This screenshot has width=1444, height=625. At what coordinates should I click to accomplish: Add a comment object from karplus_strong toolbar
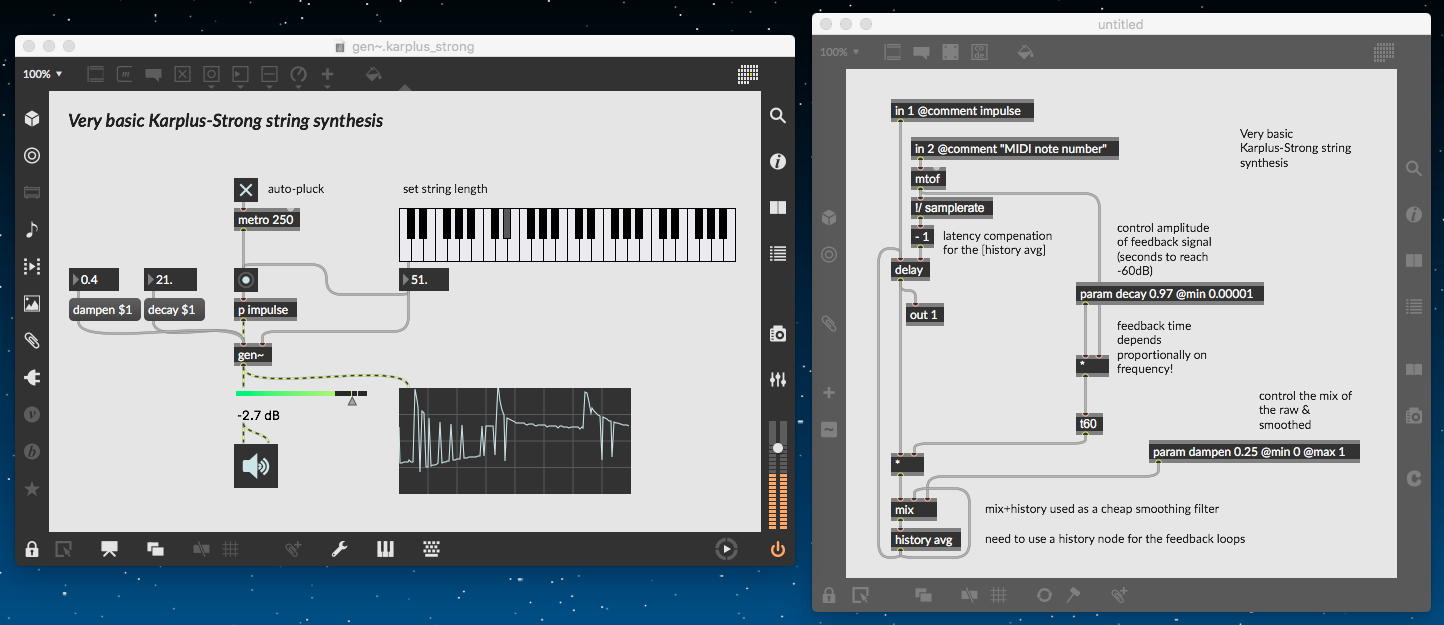[153, 74]
